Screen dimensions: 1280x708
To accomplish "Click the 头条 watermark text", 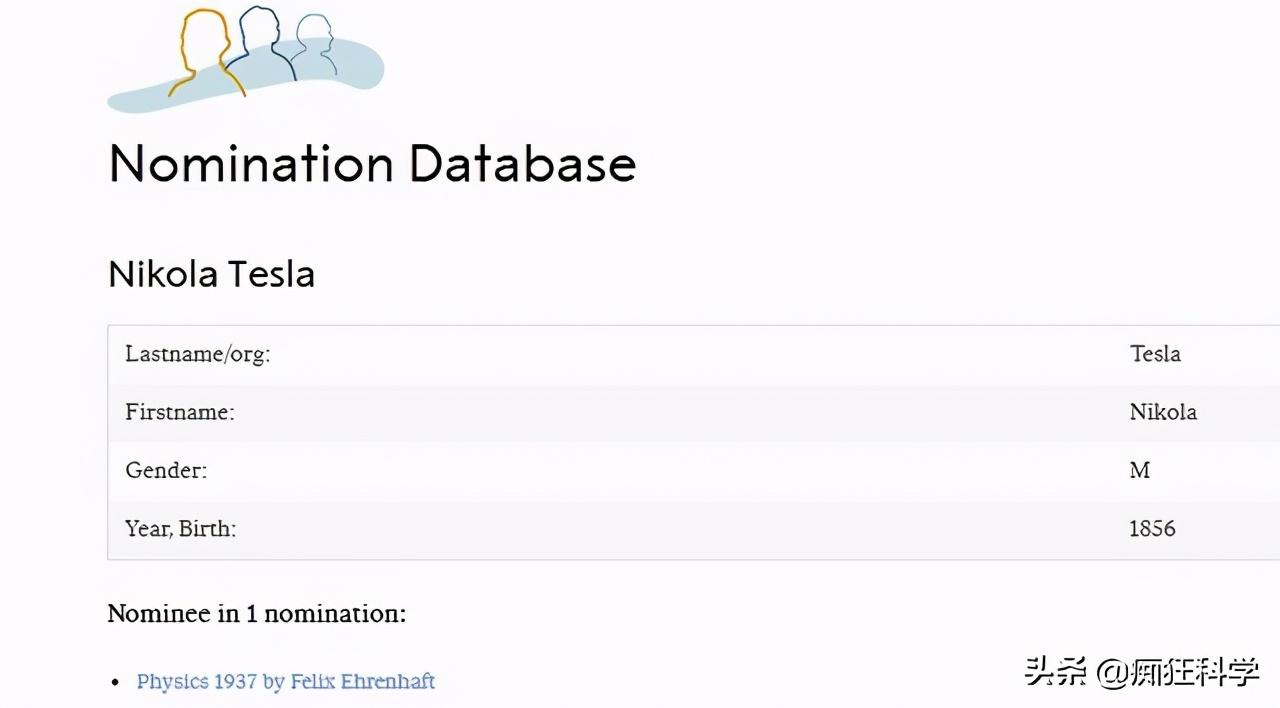I will coord(1056,671).
